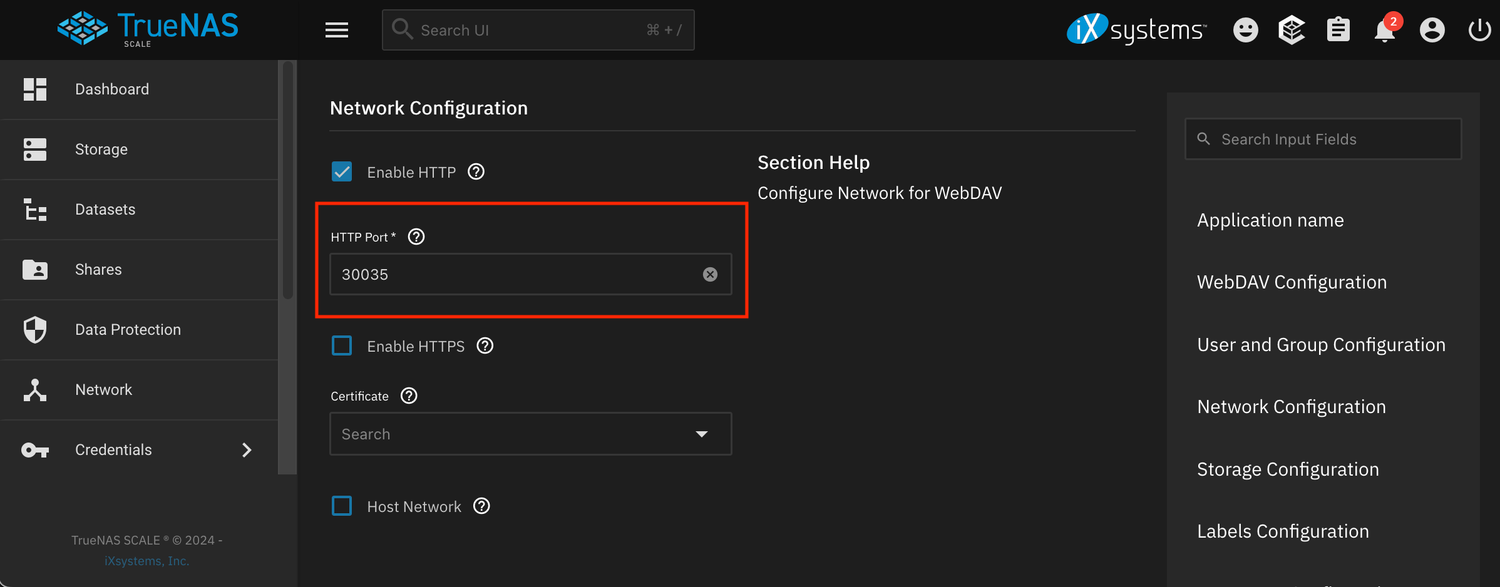Click the Network nodes icon

(35, 390)
